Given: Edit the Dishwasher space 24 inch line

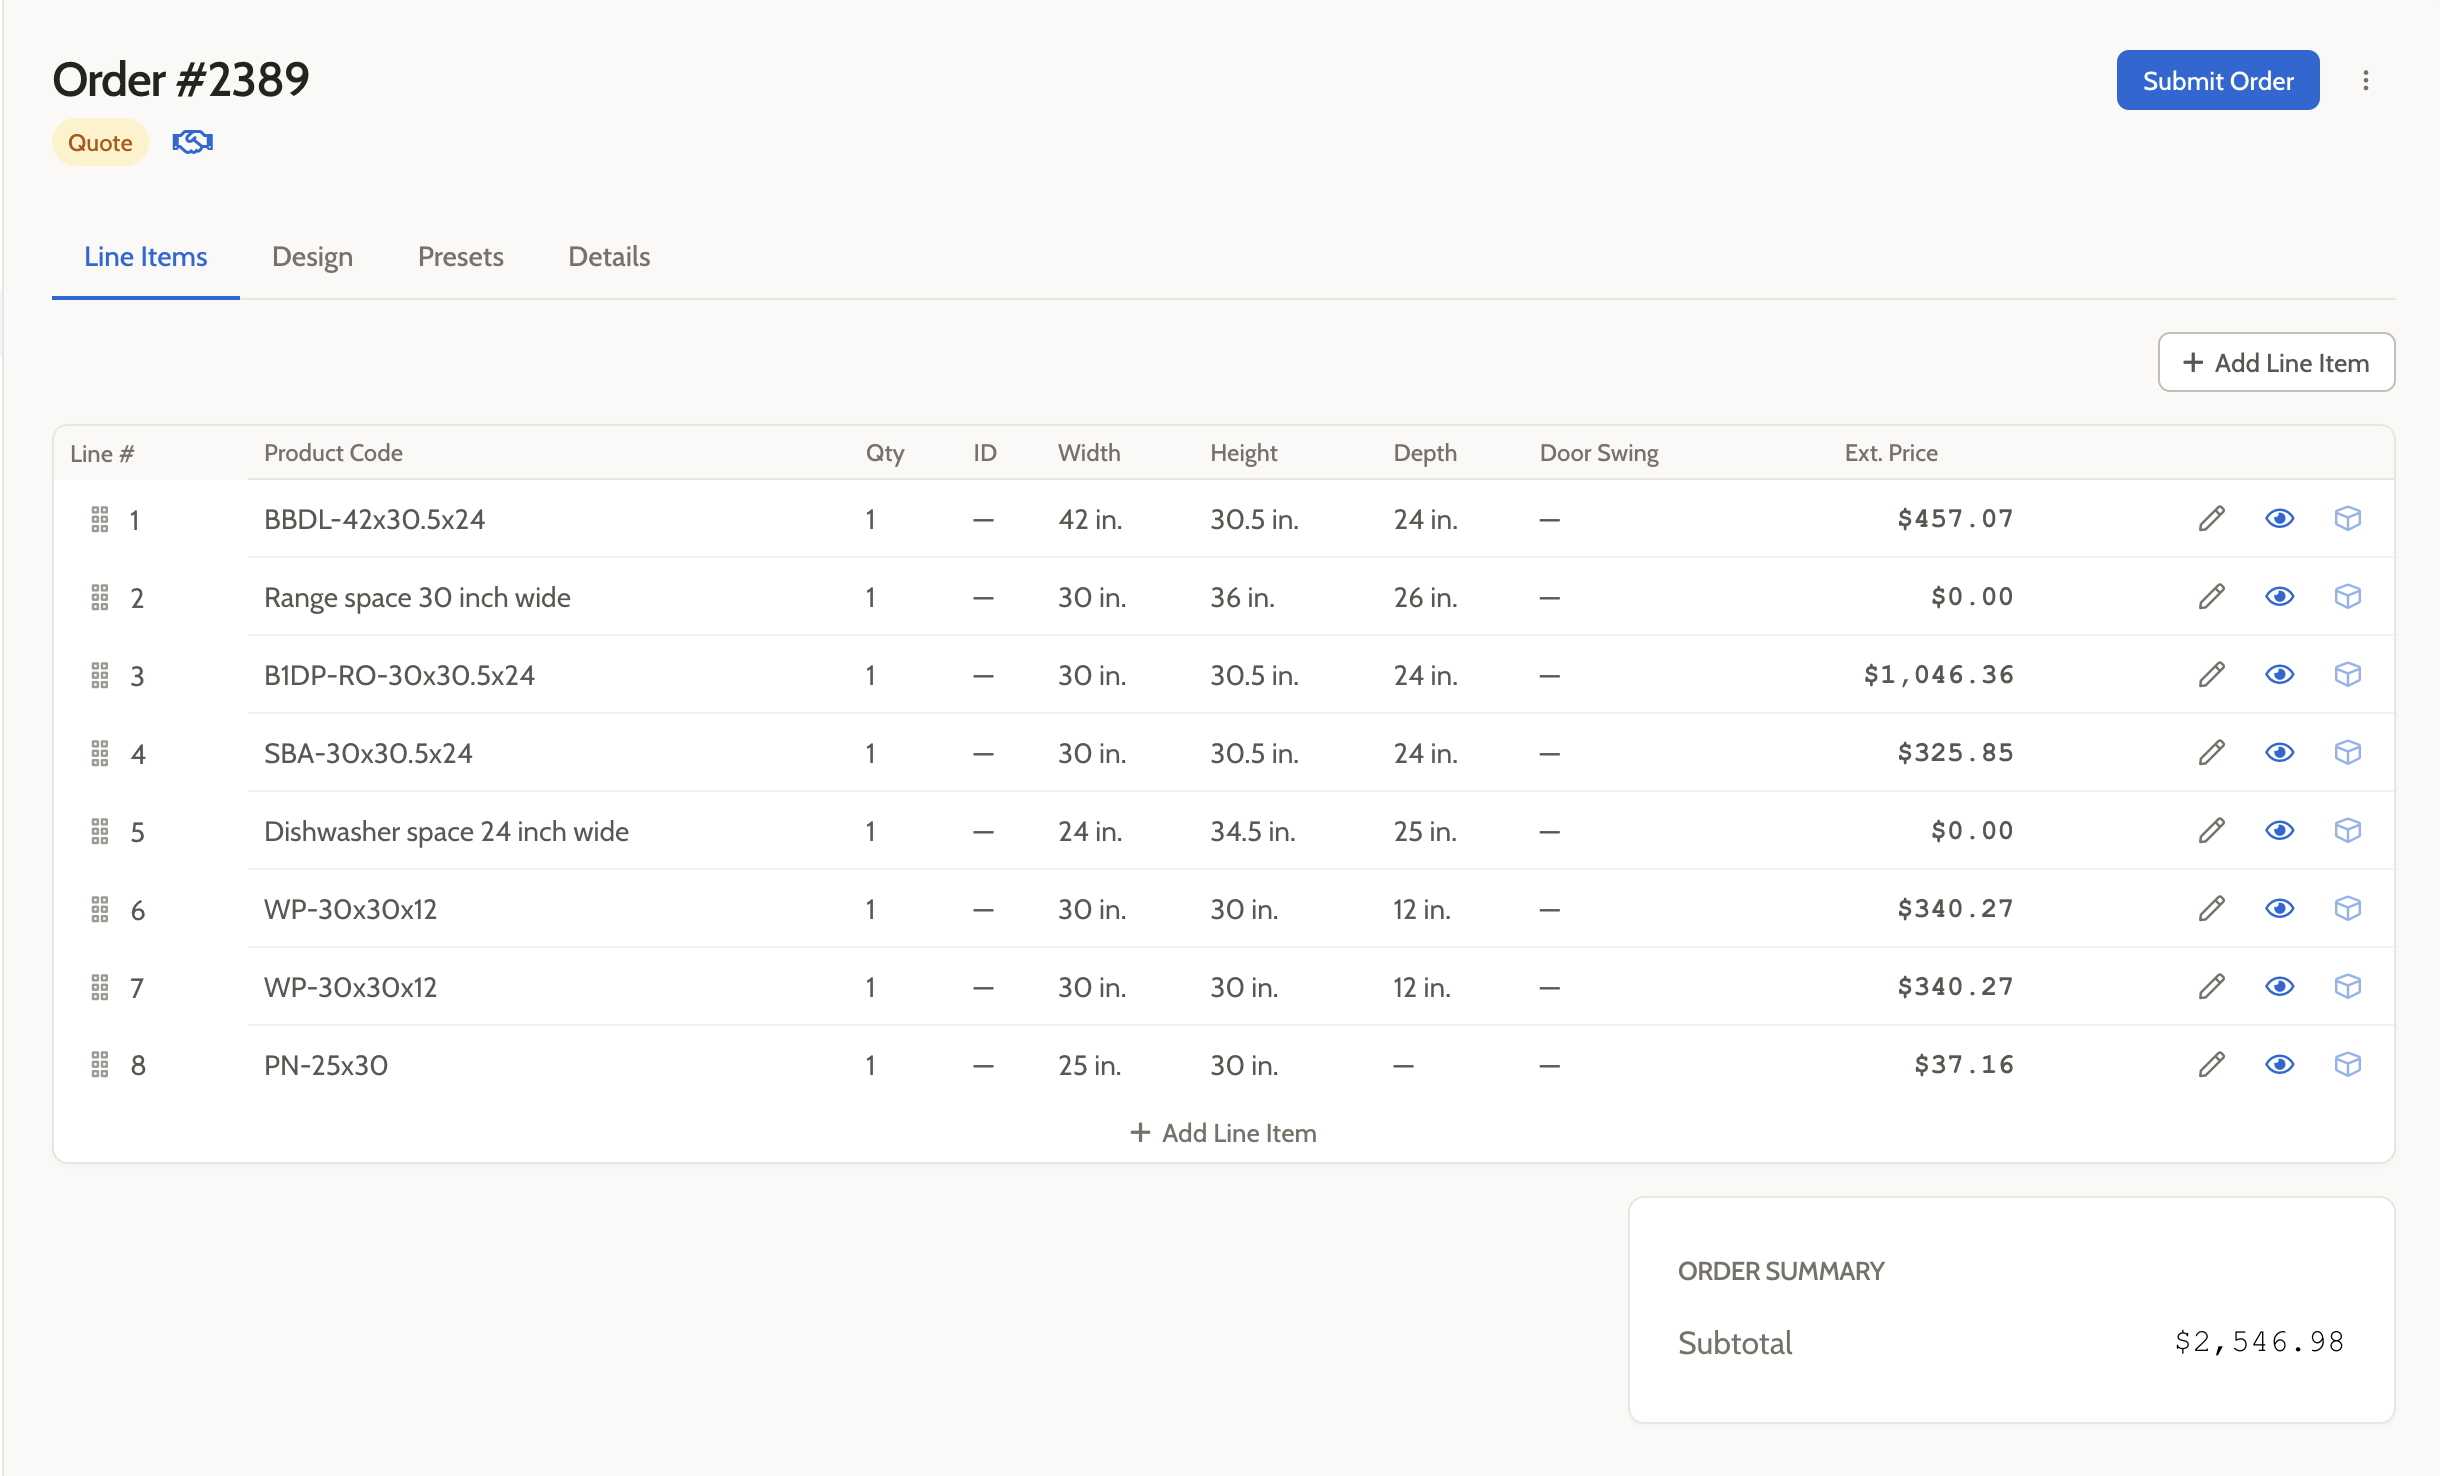Looking at the screenshot, I should 2212,830.
